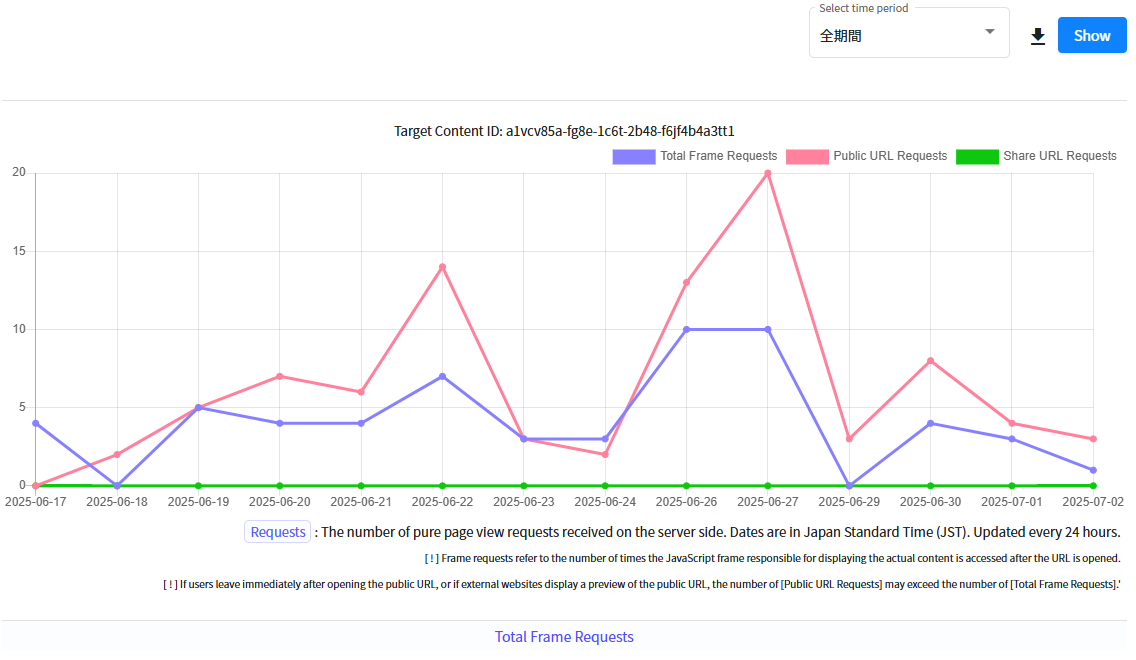Click the Public URL point on 2025-06-18
The height and width of the screenshot is (660, 1136).
click(117, 454)
